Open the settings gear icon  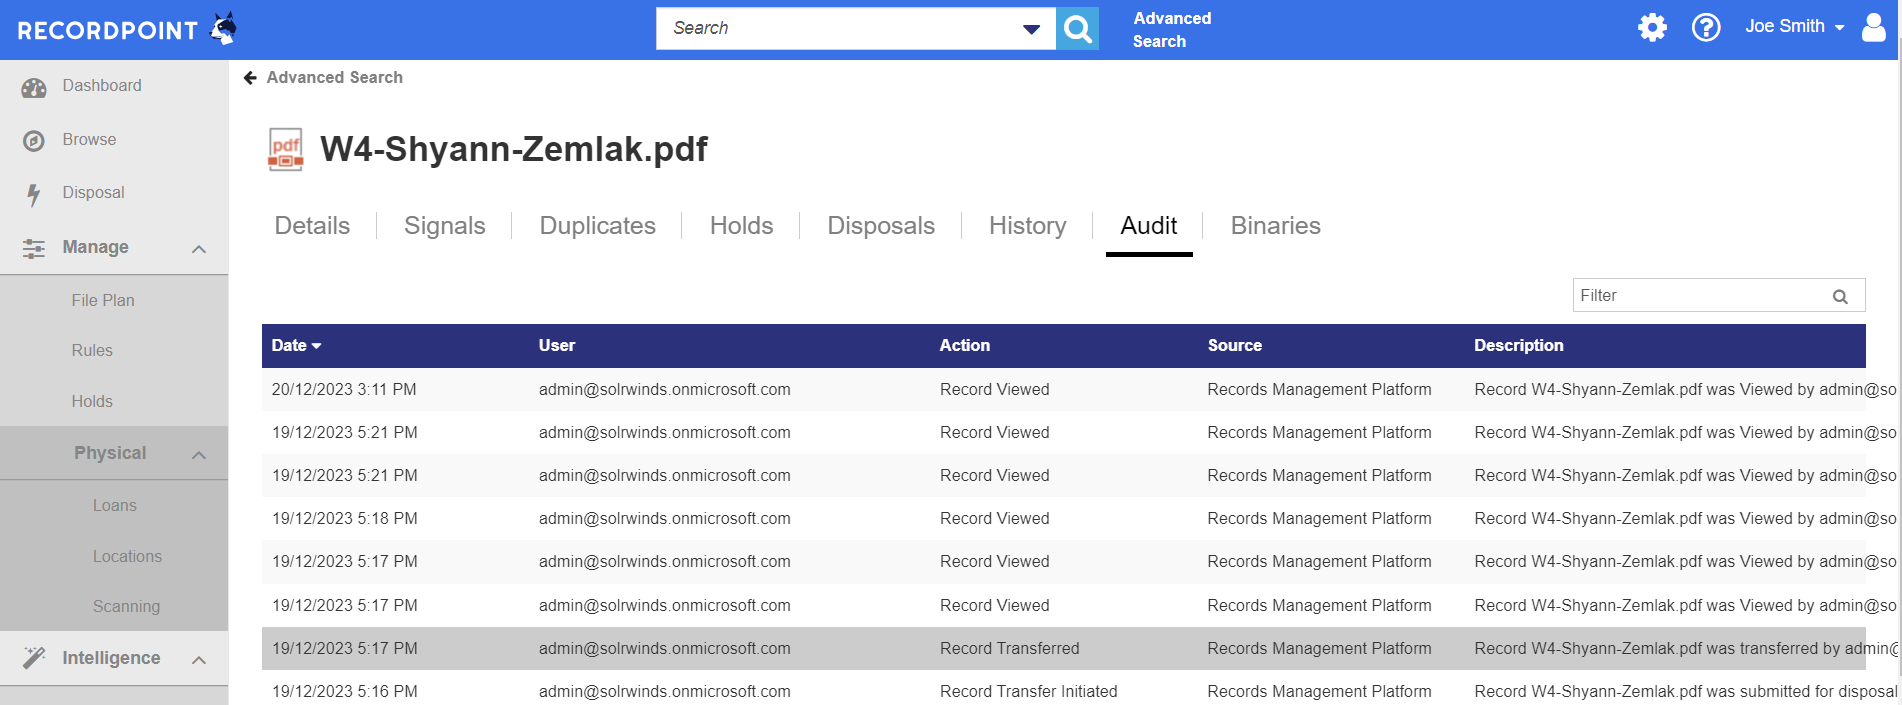pyautogui.click(x=1652, y=27)
